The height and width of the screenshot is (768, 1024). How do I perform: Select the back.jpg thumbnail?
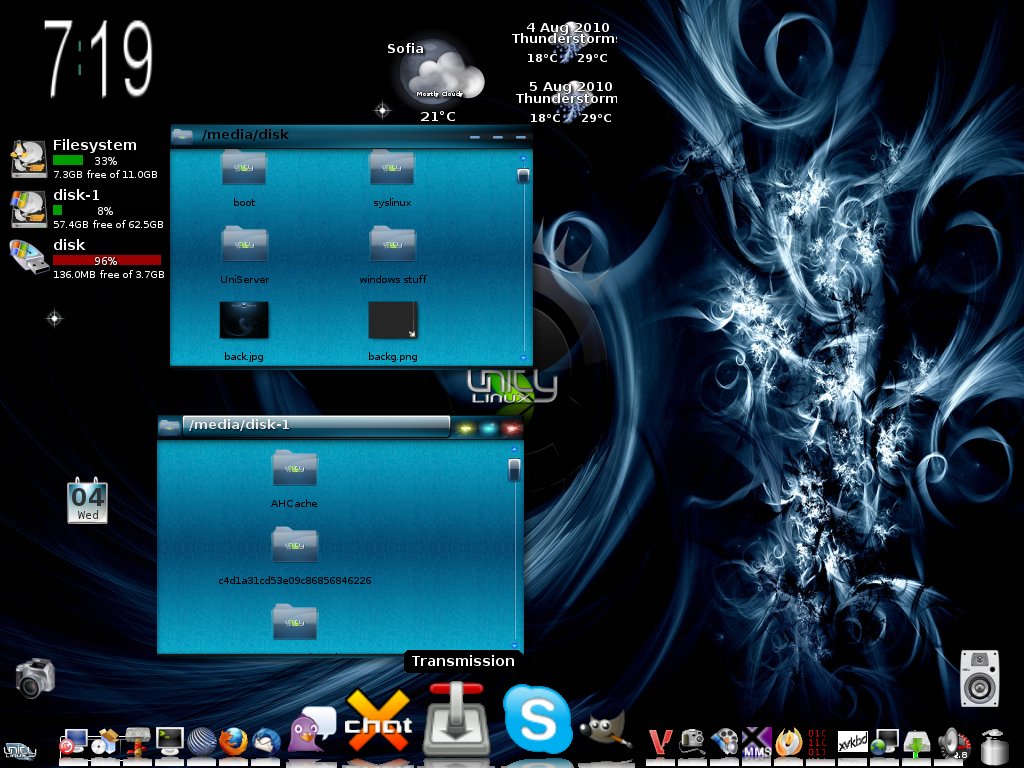click(244, 321)
